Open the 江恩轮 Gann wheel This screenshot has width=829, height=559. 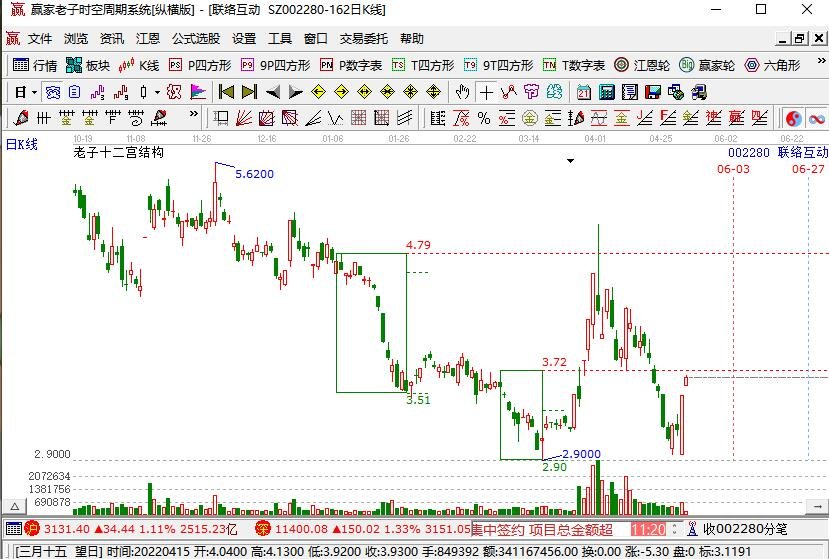[x=642, y=65]
